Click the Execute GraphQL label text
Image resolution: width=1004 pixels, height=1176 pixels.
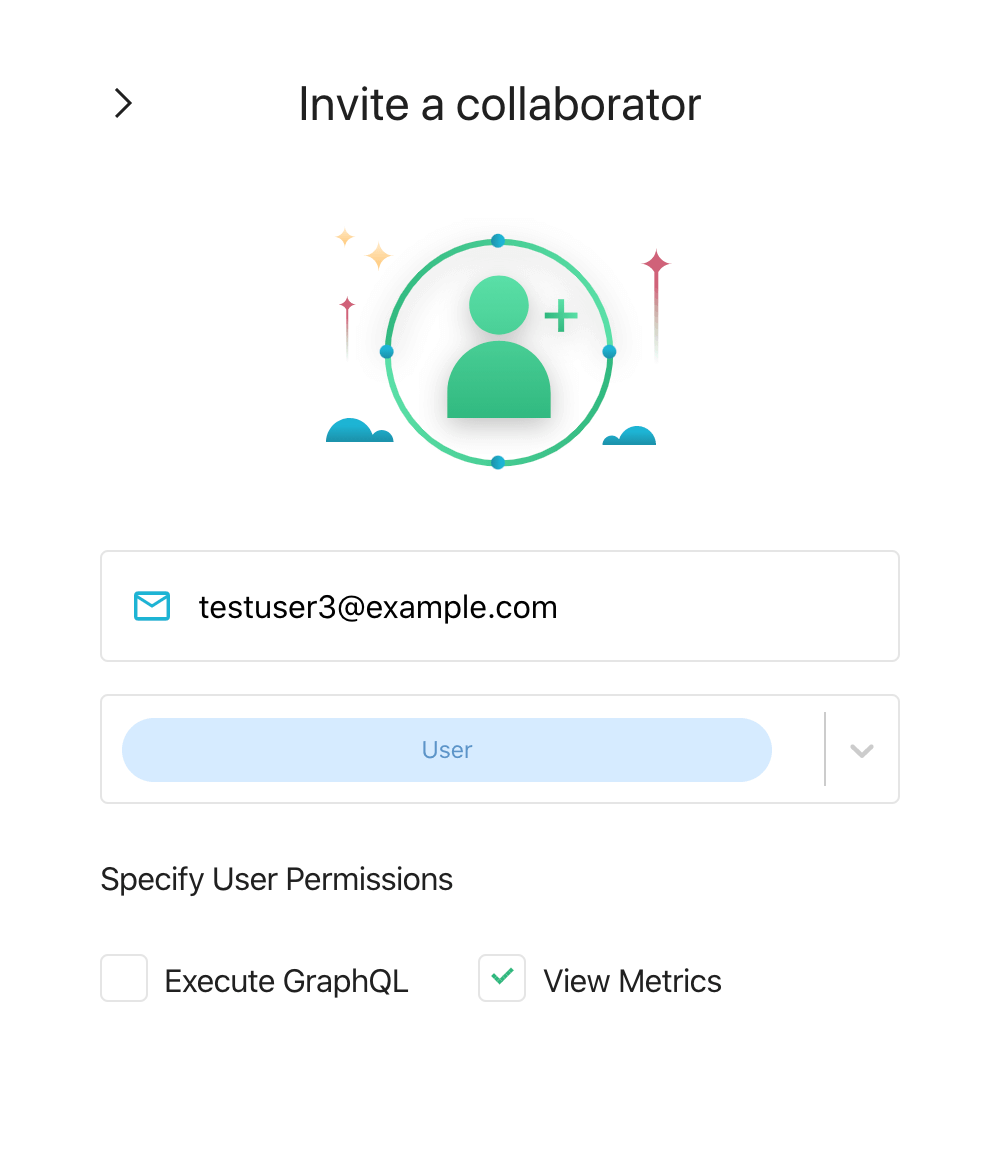pos(286,981)
